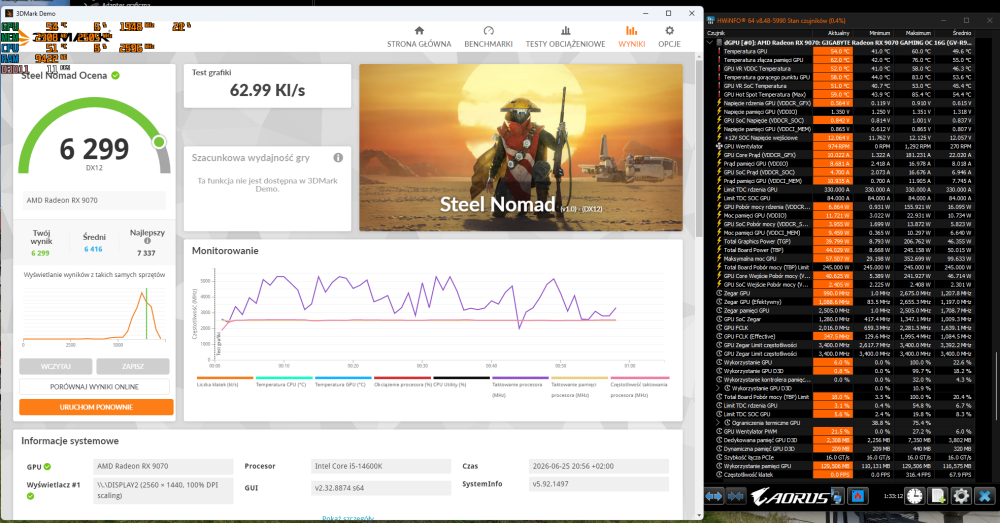Click the flame chip icon in HWiNFO toolbar

click(x=858, y=496)
